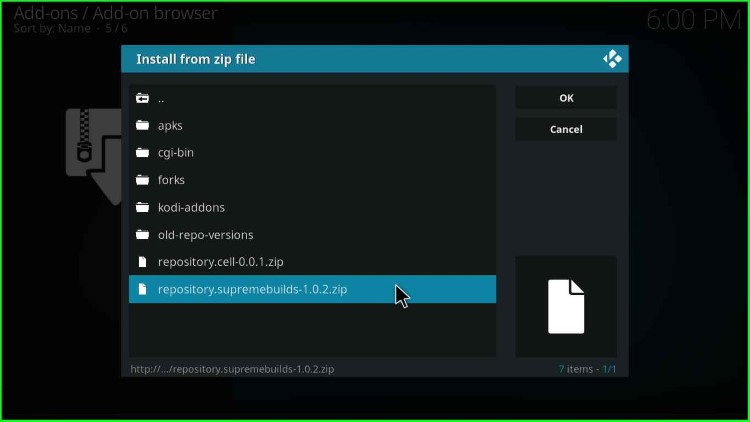750x422 pixels.
Task: Click file icon beside repository.supremebuilds-1.0.2.zip
Action: (142, 289)
